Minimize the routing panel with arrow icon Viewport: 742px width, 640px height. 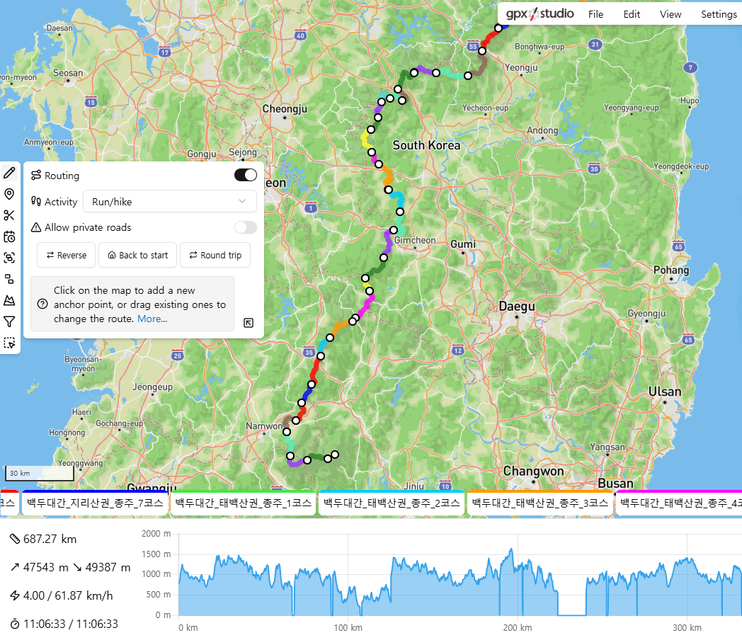click(248, 323)
